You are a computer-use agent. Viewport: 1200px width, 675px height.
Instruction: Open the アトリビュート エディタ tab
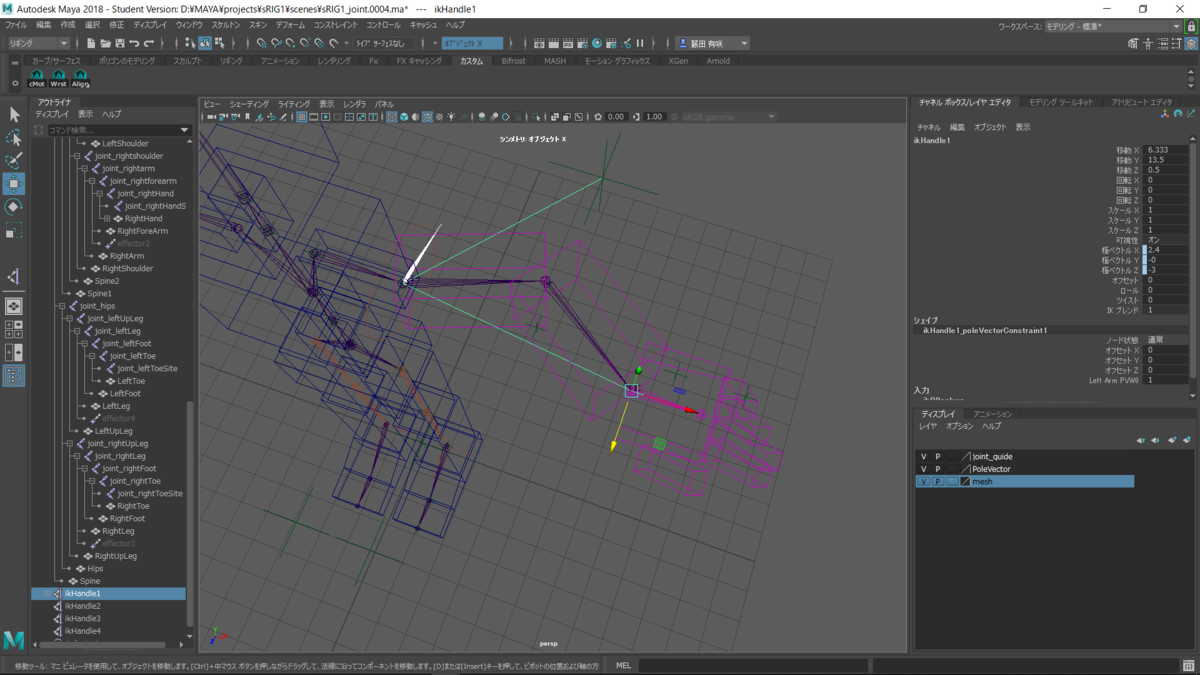tap(1141, 102)
